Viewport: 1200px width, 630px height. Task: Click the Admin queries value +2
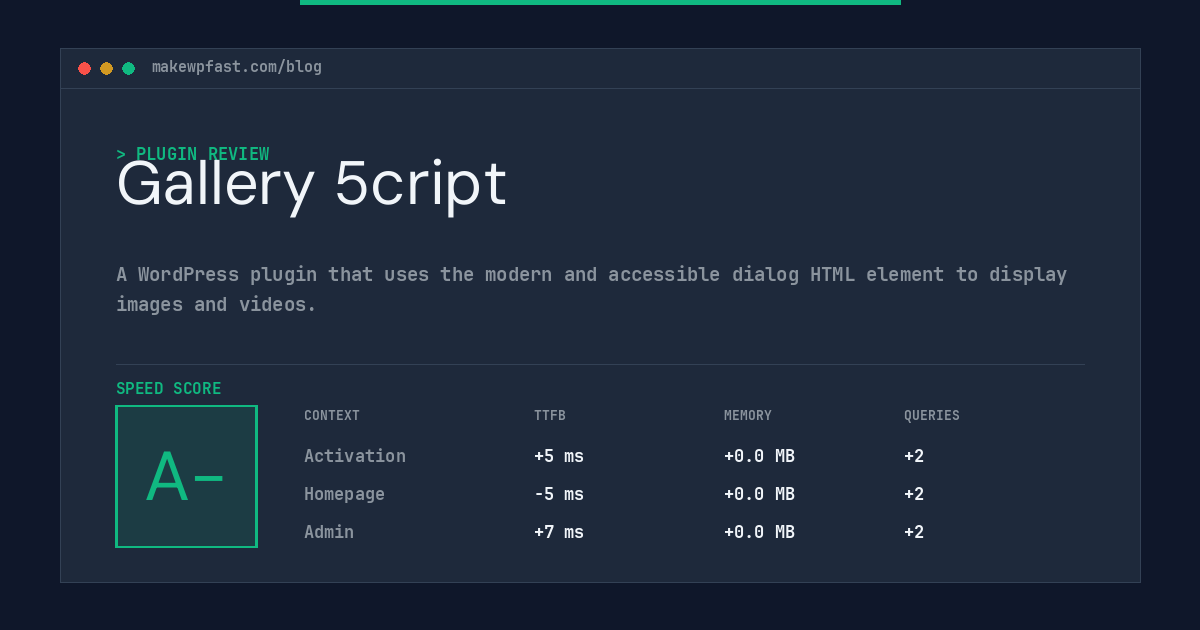[x=914, y=532]
